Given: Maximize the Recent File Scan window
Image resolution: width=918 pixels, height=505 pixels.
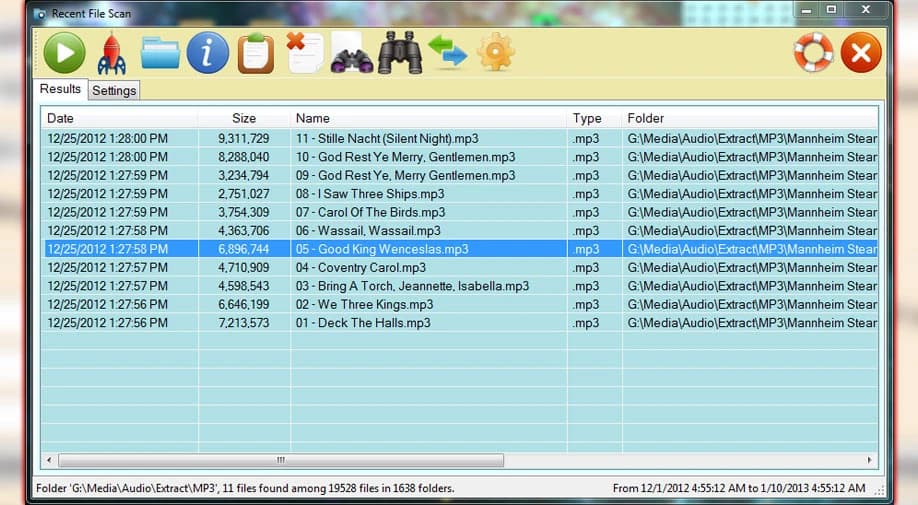Looking at the screenshot, I should [831, 10].
